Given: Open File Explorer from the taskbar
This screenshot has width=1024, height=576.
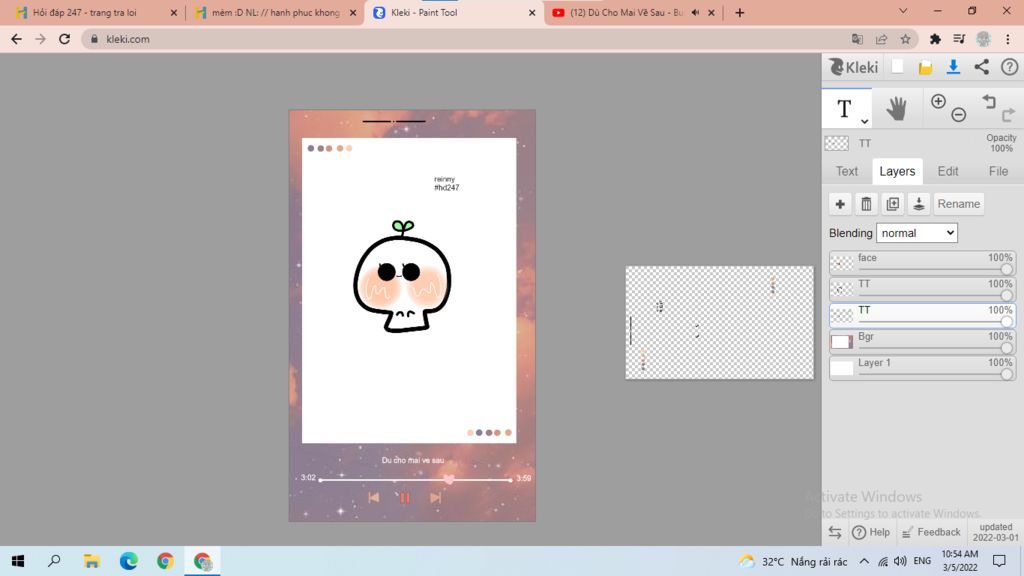Looking at the screenshot, I should click(x=91, y=561).
